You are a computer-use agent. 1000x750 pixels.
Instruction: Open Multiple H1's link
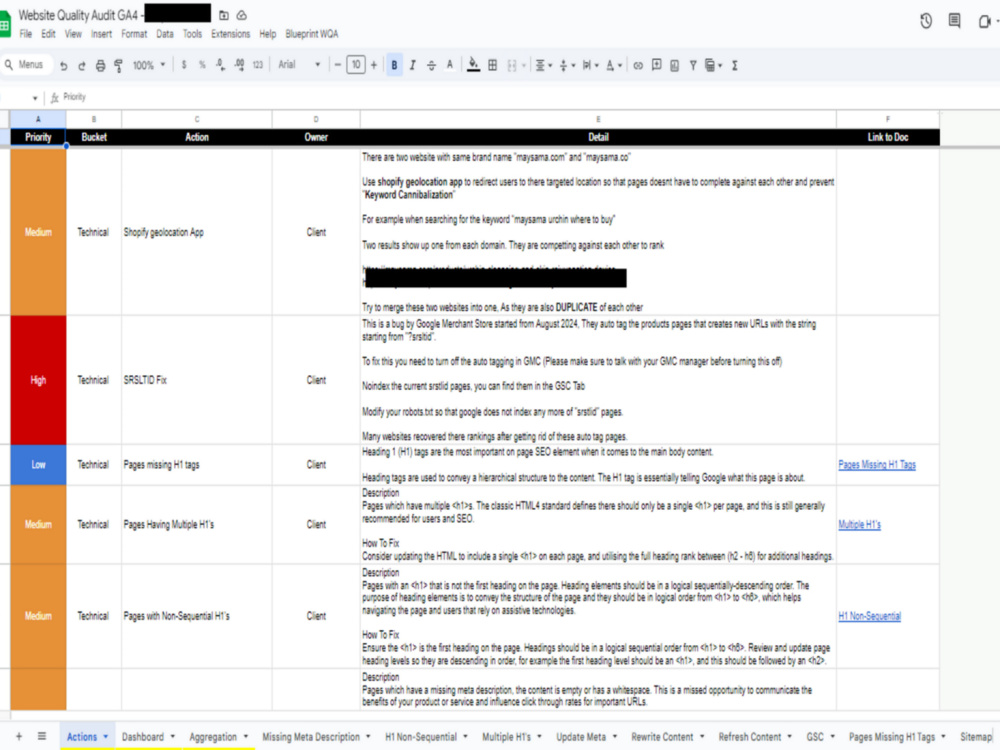pyautogui.click(x=859, y=525)
